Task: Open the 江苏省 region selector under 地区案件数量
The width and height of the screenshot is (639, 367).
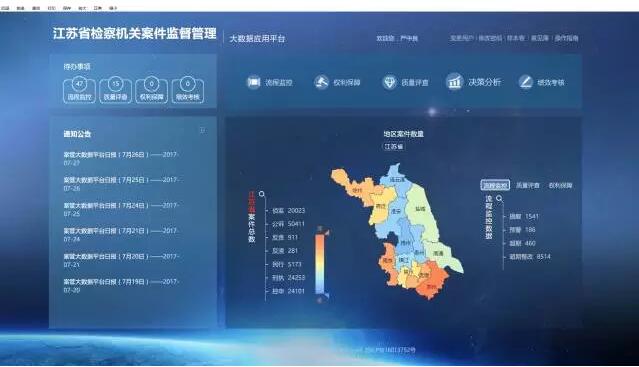Action: [x=393, y=146]
